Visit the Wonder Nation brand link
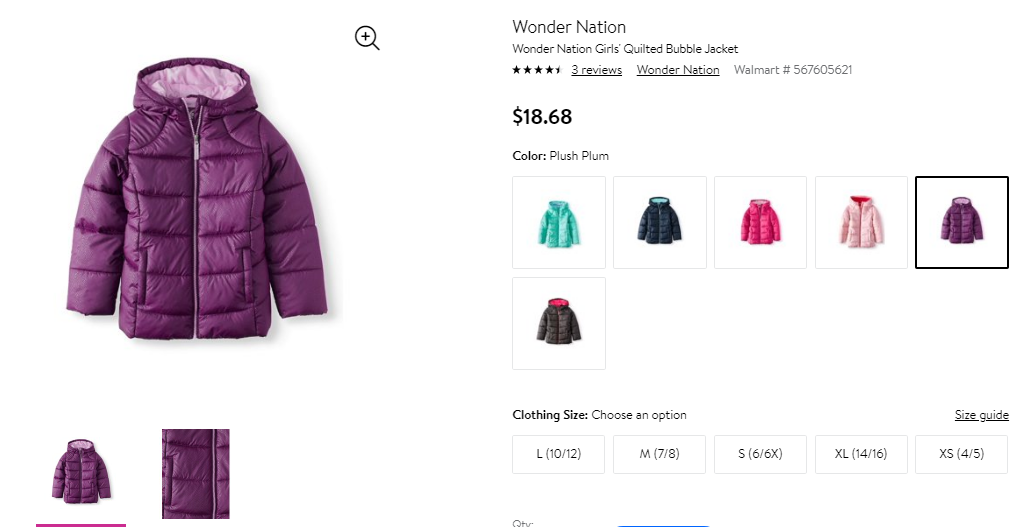This screenshot has width=1015, height=527. (x=678, y=70)
